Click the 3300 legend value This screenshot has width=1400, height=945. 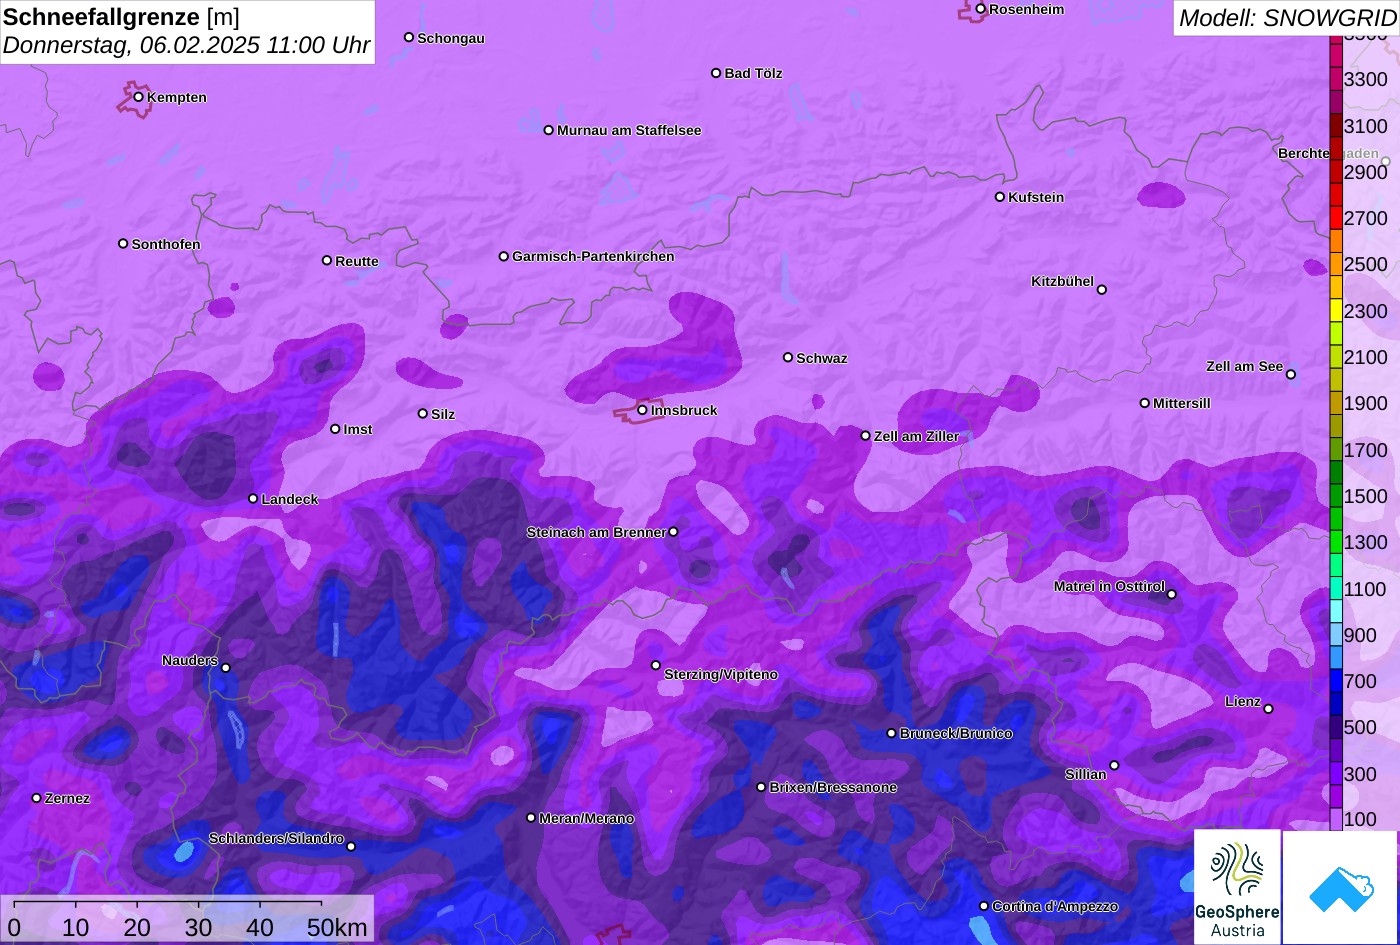pos(1366,80)
